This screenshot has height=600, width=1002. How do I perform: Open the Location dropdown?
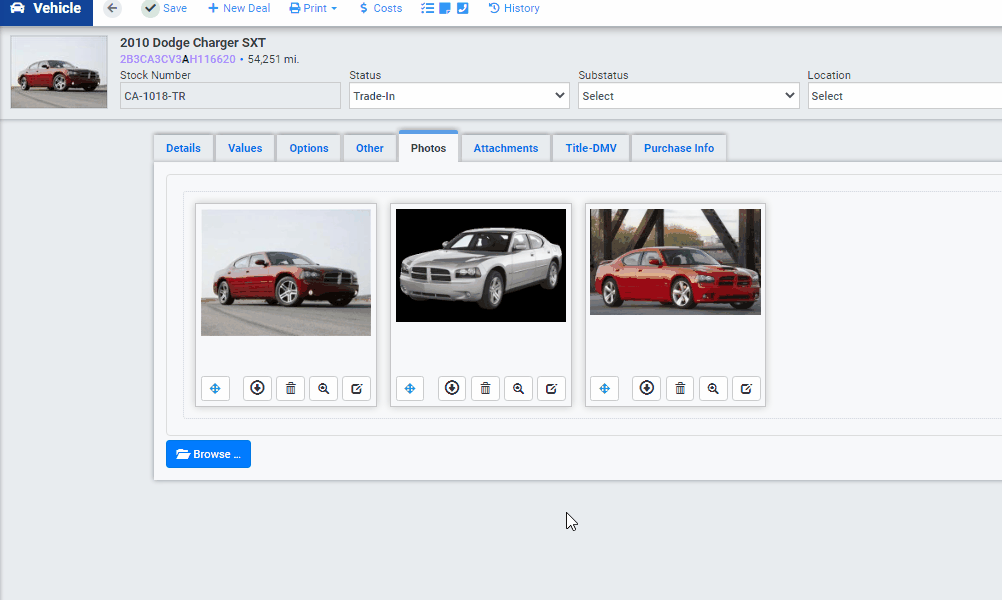905,96
